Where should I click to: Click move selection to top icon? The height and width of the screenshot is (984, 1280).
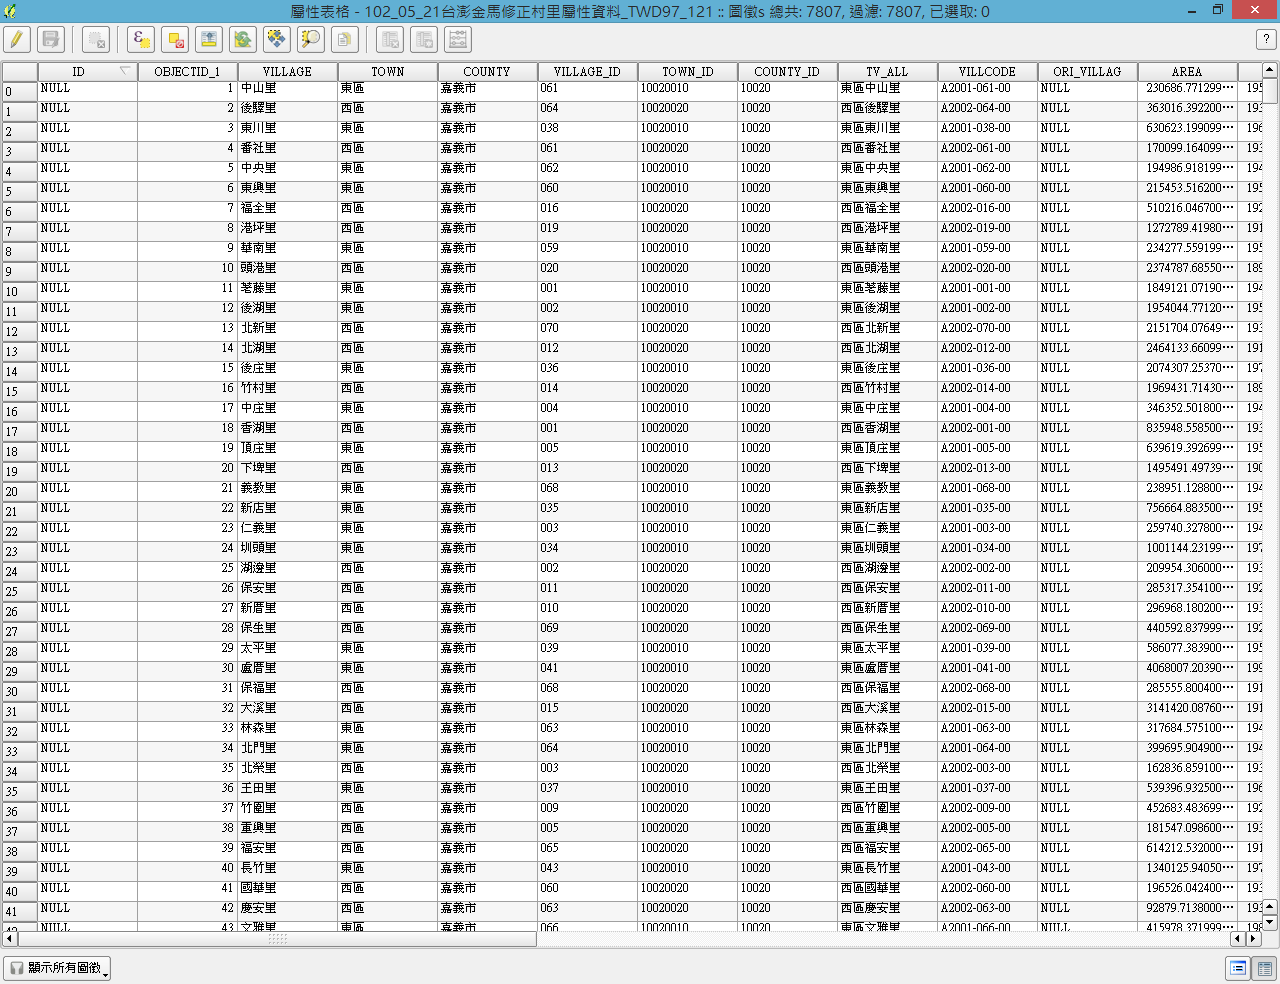[209, 40]
